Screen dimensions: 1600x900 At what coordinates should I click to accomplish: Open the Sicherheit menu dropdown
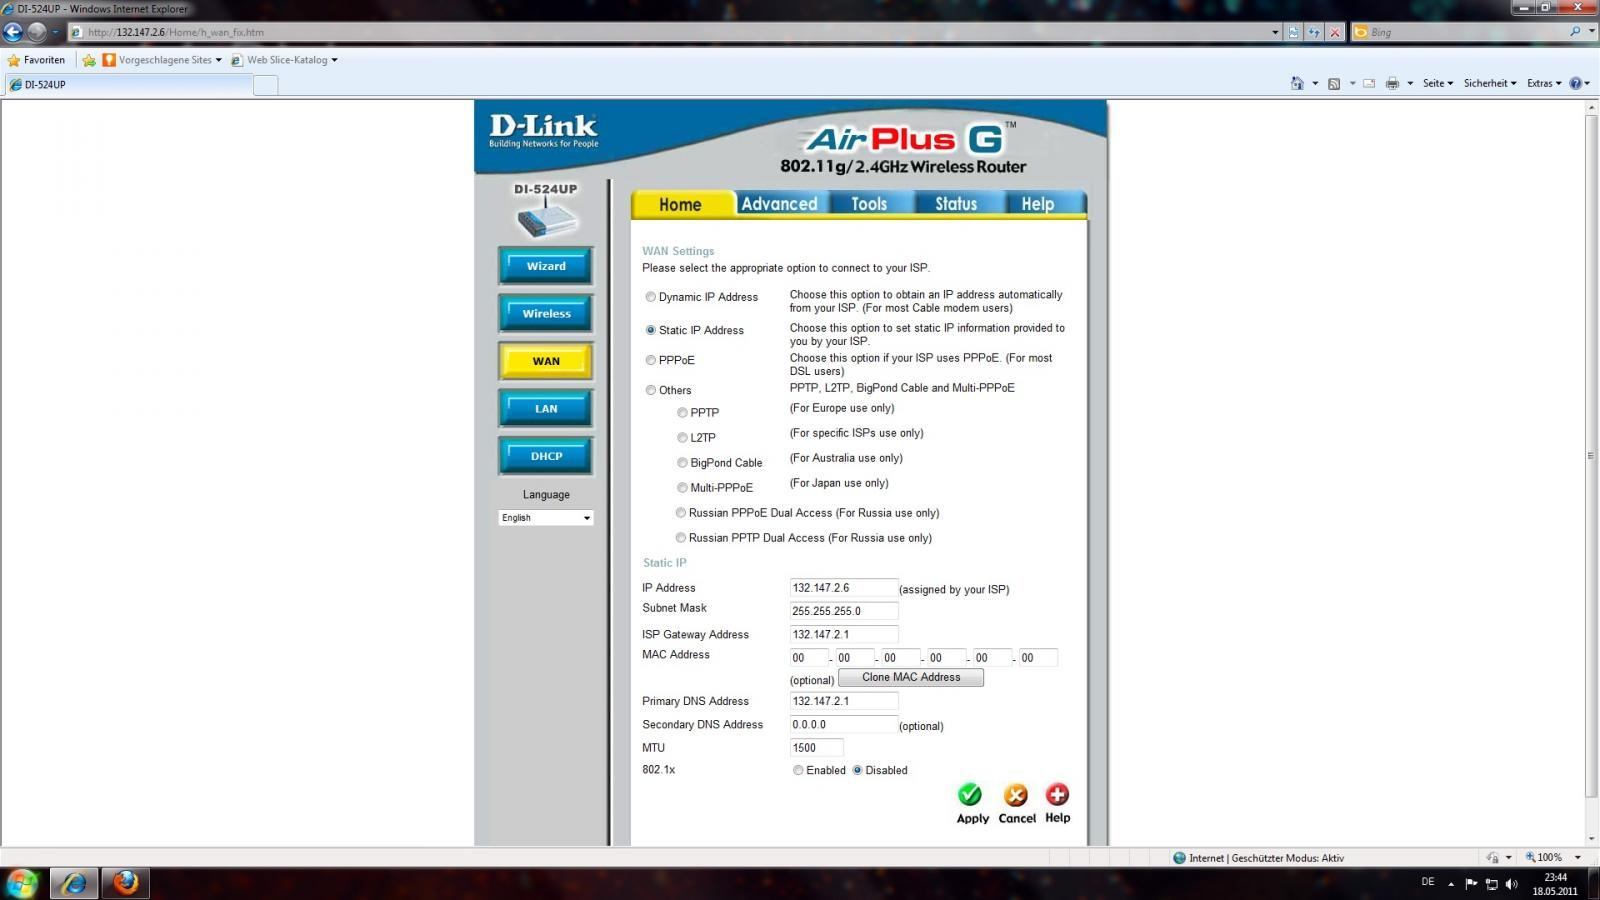[1490, 84]
